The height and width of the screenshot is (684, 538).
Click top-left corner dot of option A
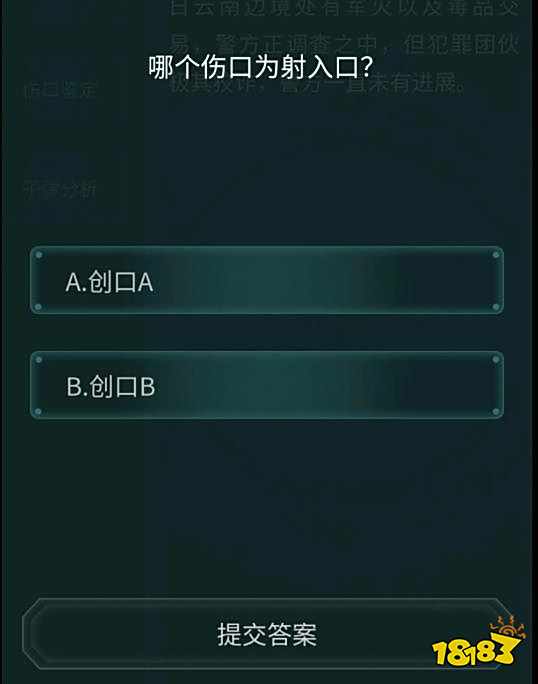[x=39, y=255]
